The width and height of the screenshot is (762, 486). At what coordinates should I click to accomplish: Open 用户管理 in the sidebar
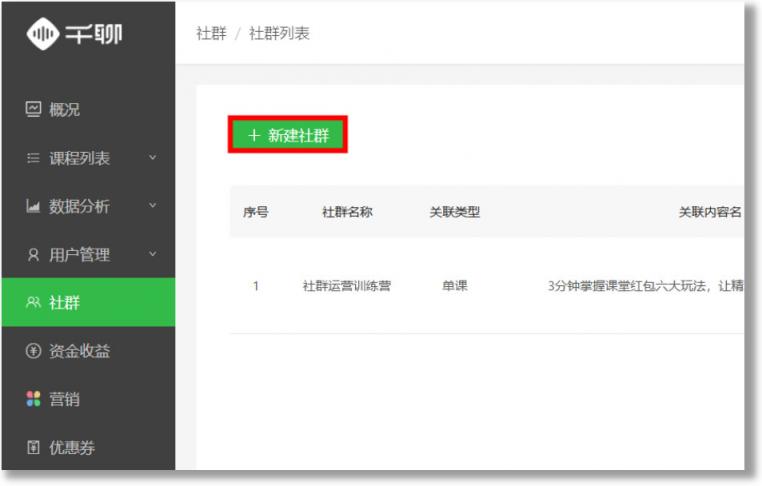point(88,255)
